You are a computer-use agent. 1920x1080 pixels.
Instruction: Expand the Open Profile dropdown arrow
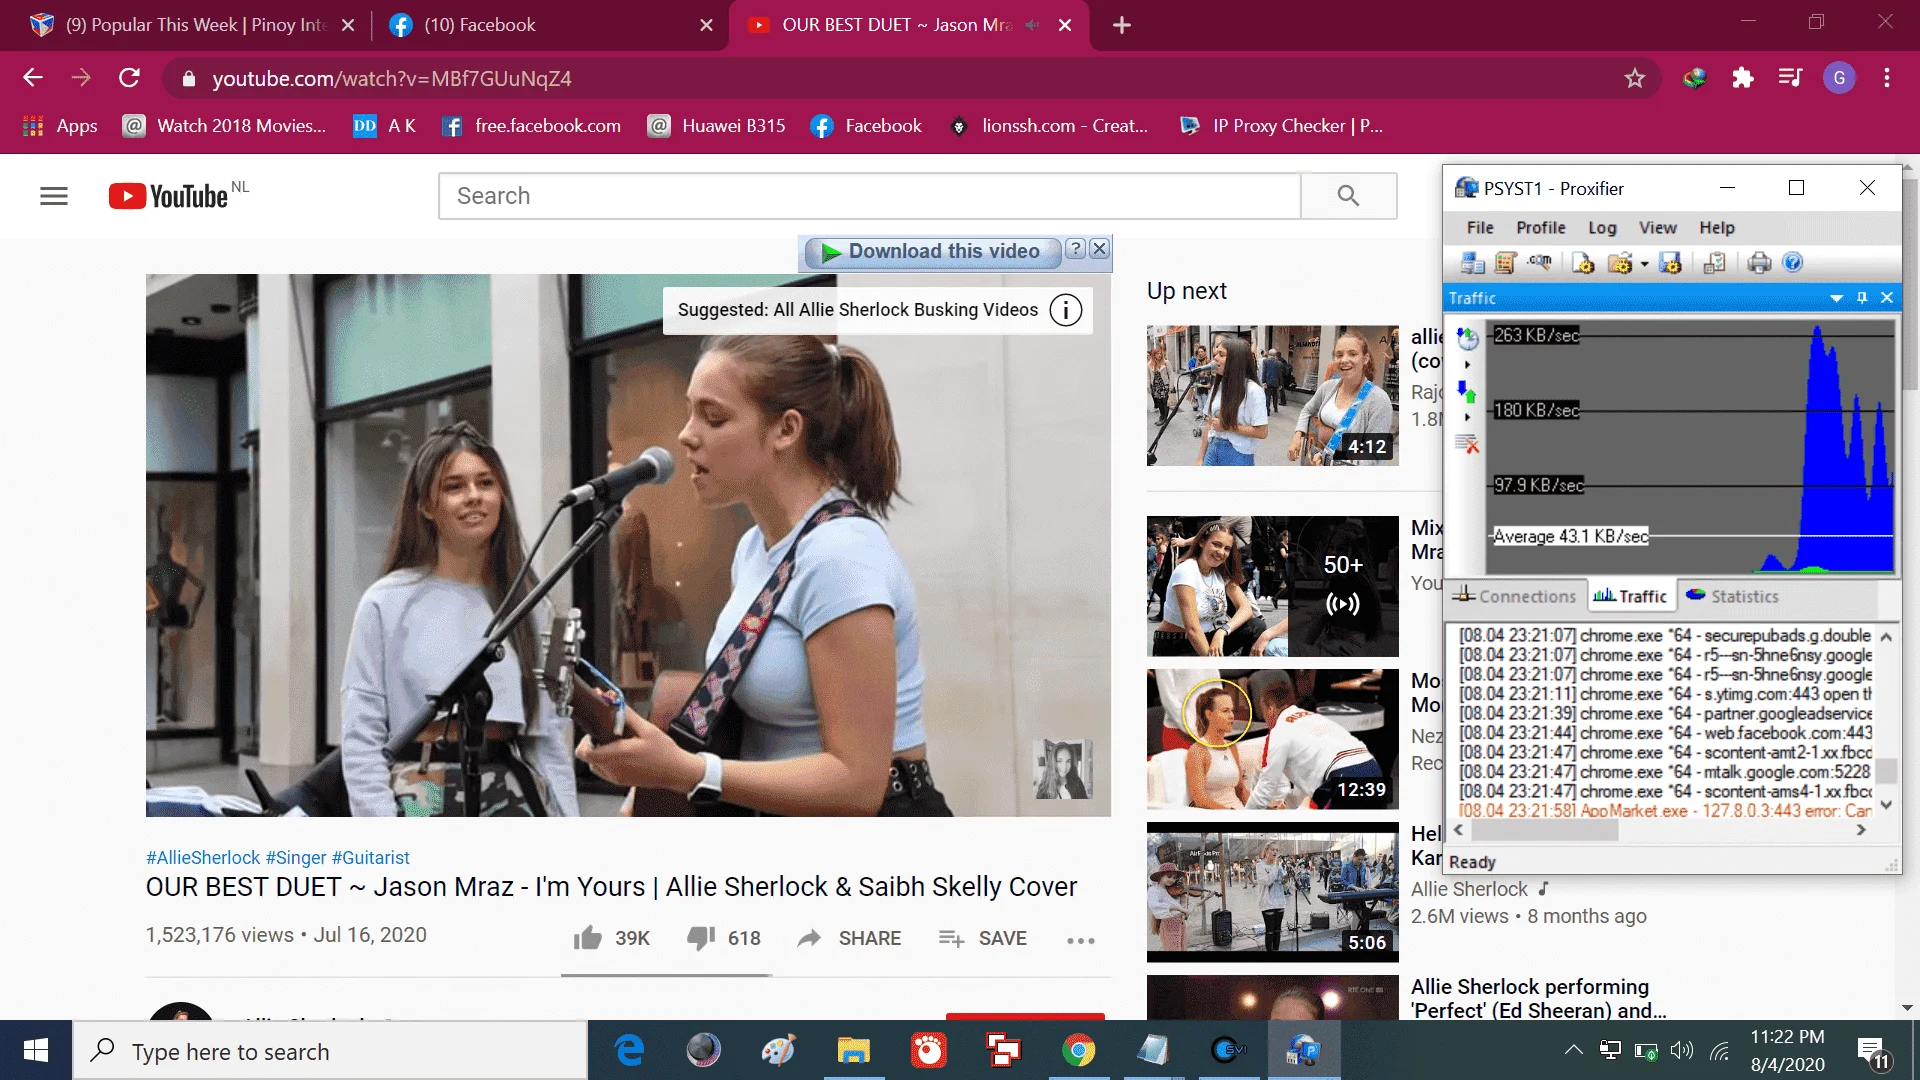click(1645, 265)
